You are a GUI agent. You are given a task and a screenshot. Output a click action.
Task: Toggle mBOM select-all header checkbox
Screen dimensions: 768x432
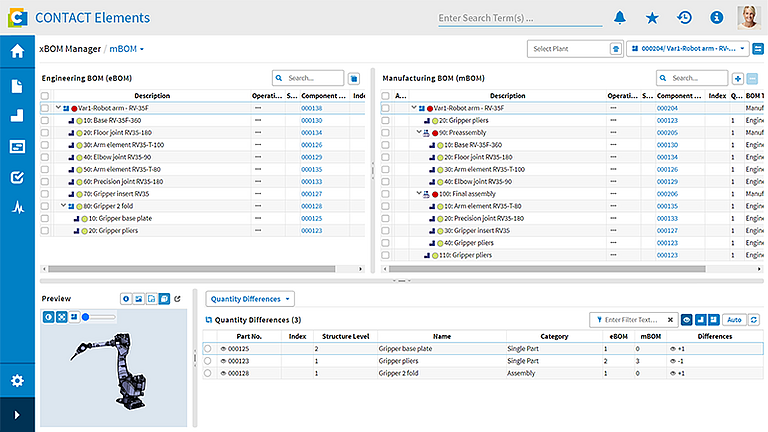(x=385, y=96)
